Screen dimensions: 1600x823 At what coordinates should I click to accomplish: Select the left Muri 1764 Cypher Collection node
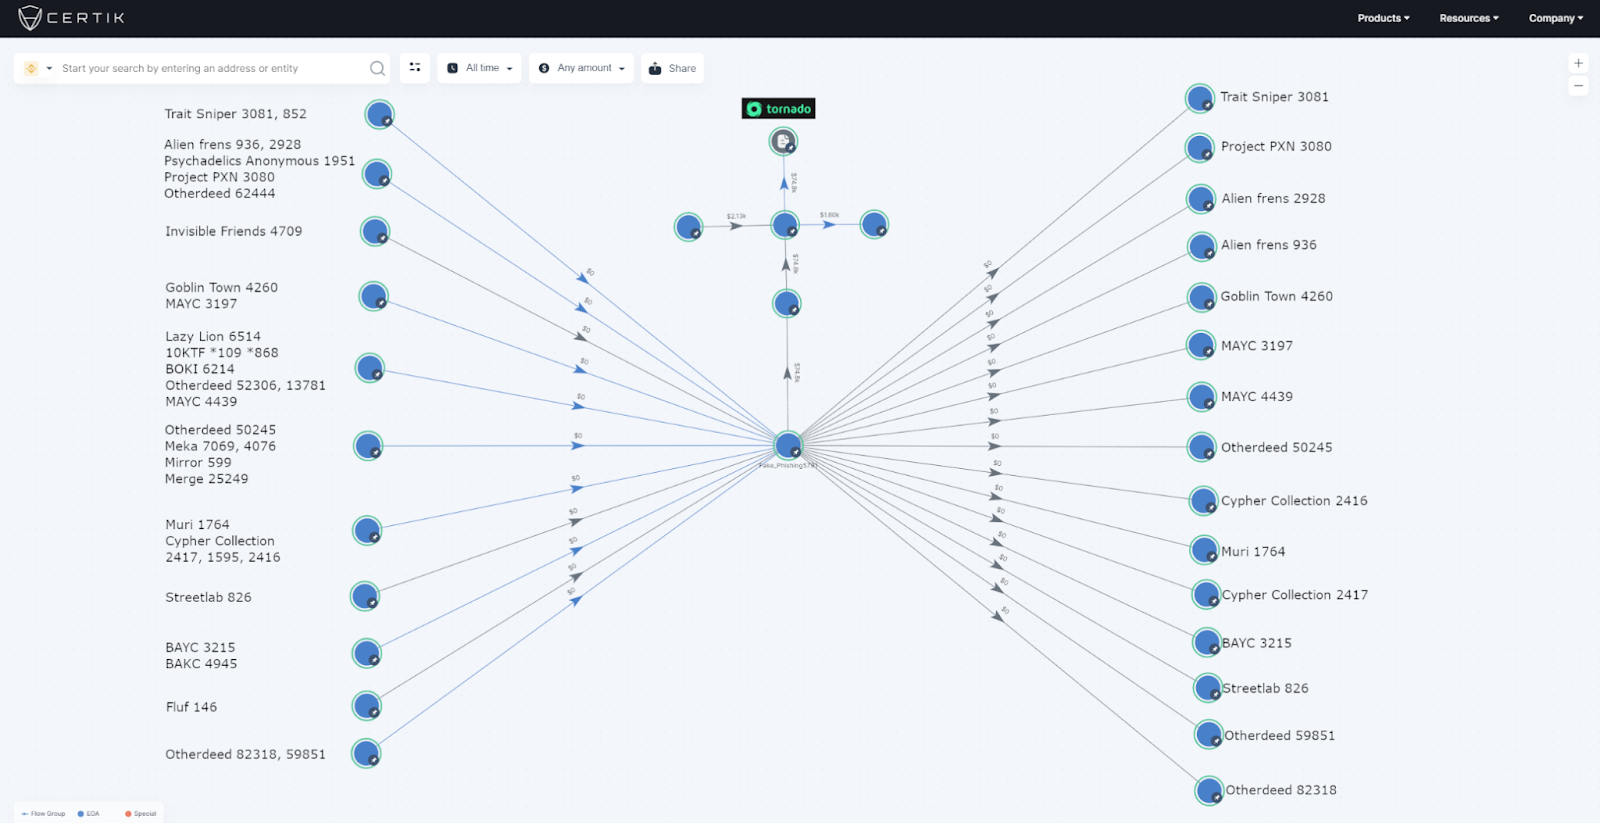[x=367, y=530]
